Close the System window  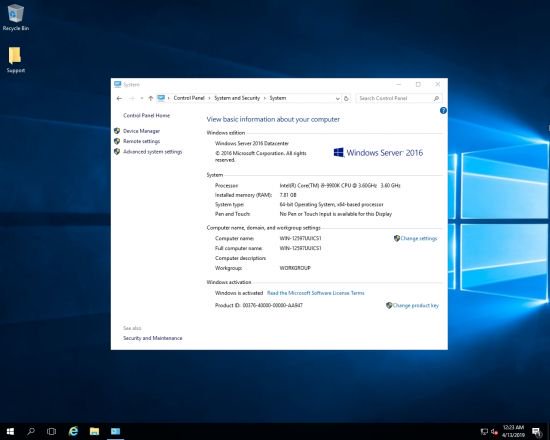pyautogui.click(x=437, y=84)
